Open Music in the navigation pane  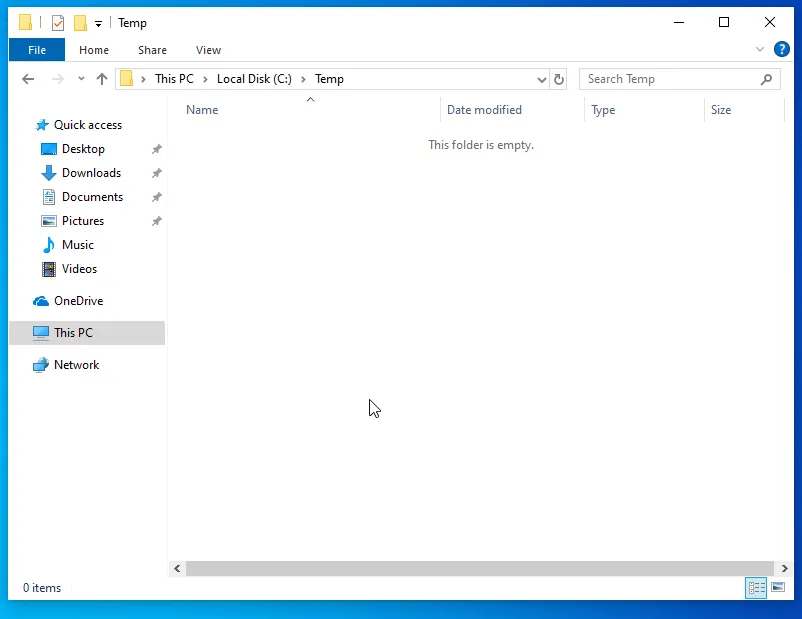click(x=78, y=245)
